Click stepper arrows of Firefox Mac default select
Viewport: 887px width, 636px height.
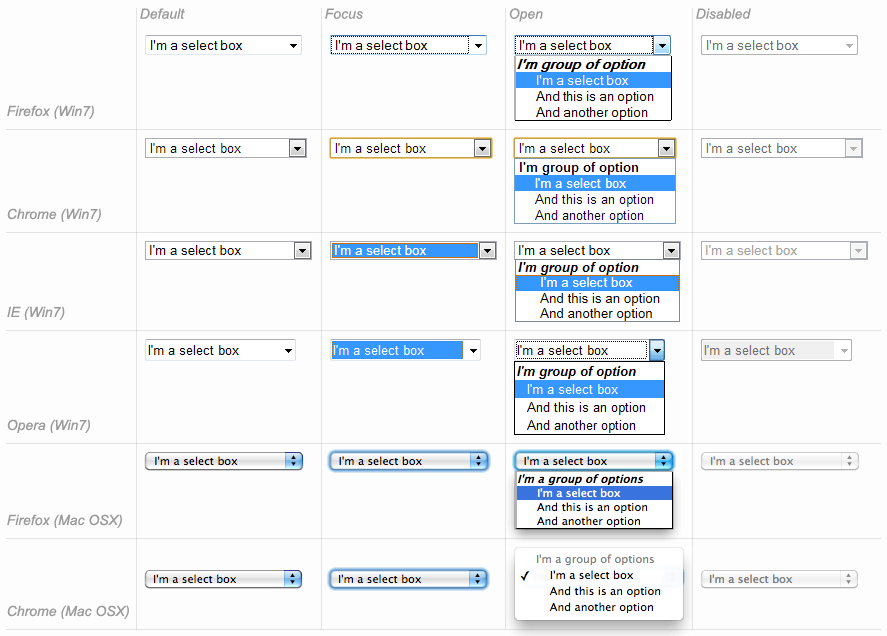tap(294, 461)
